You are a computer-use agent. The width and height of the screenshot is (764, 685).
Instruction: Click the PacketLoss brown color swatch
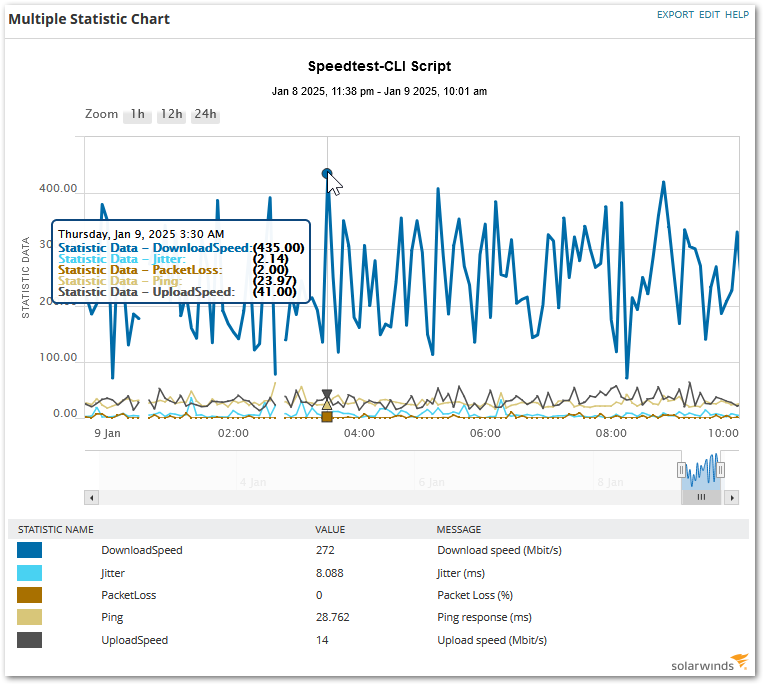[x=29, y=595]
